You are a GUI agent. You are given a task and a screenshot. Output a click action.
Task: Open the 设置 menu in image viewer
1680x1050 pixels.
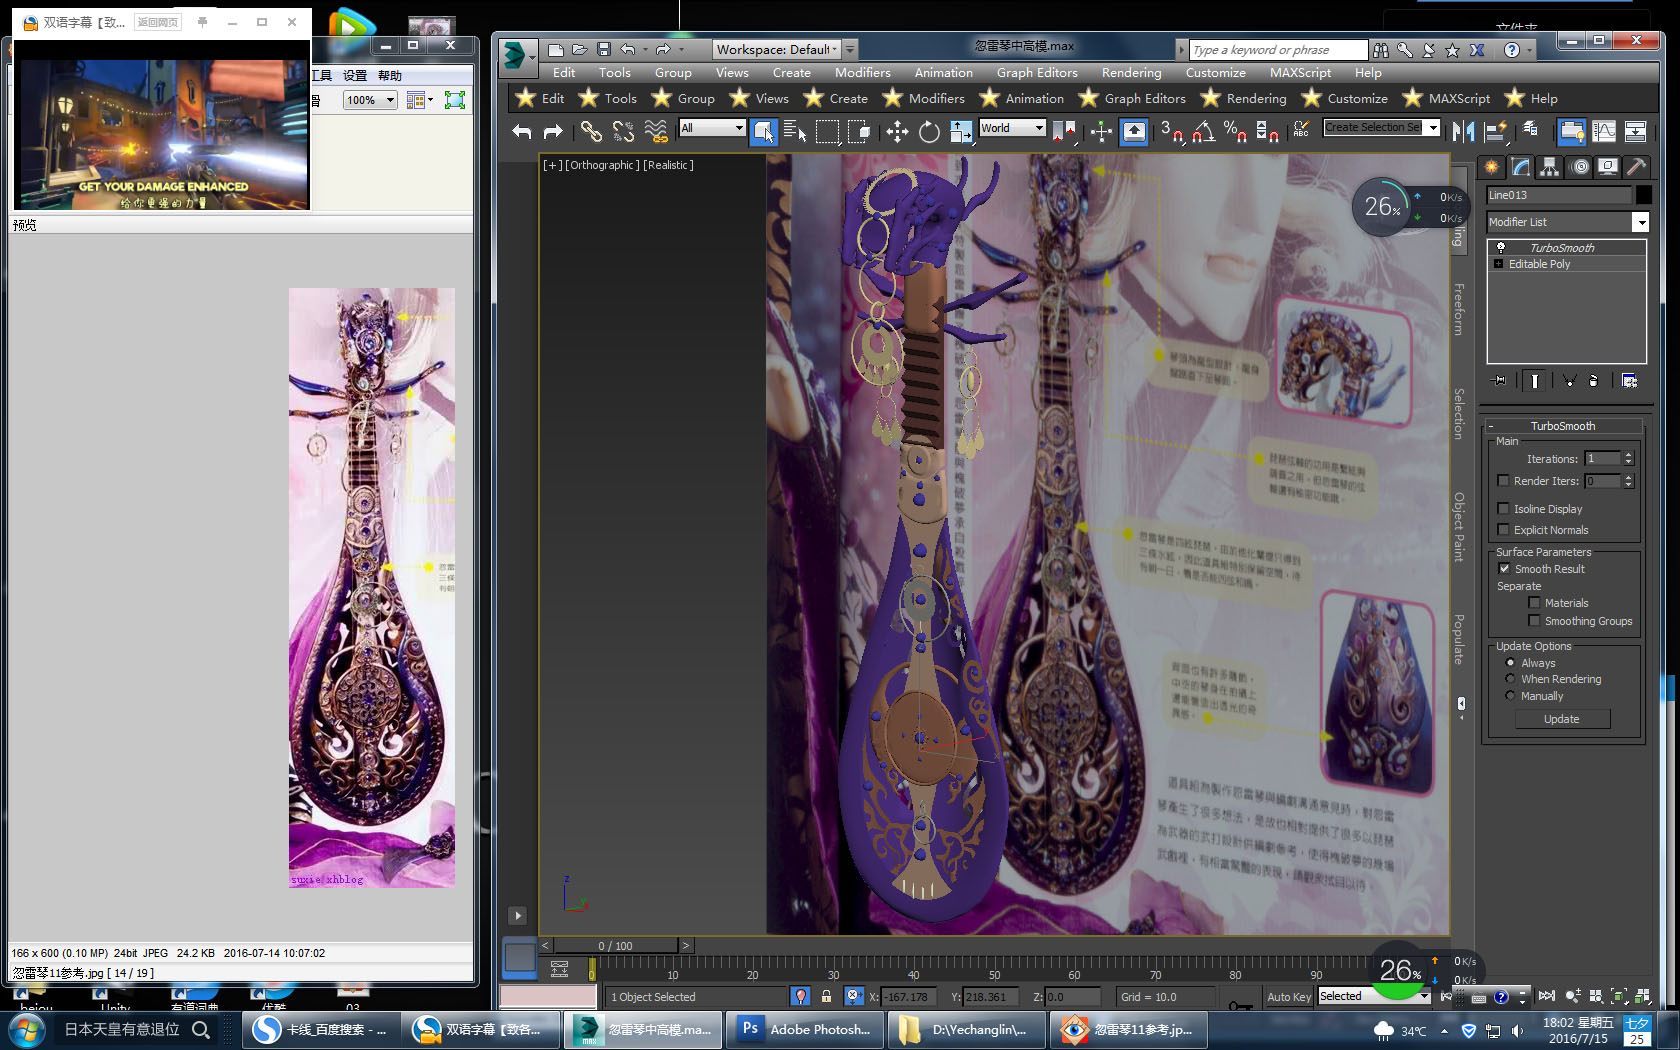[x=355, y=76]
